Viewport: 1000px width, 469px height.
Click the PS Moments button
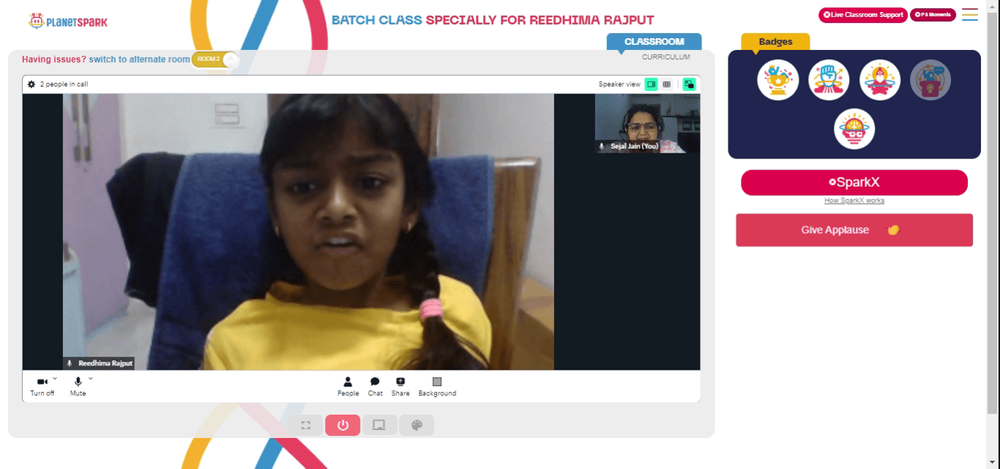coord(933,15)
